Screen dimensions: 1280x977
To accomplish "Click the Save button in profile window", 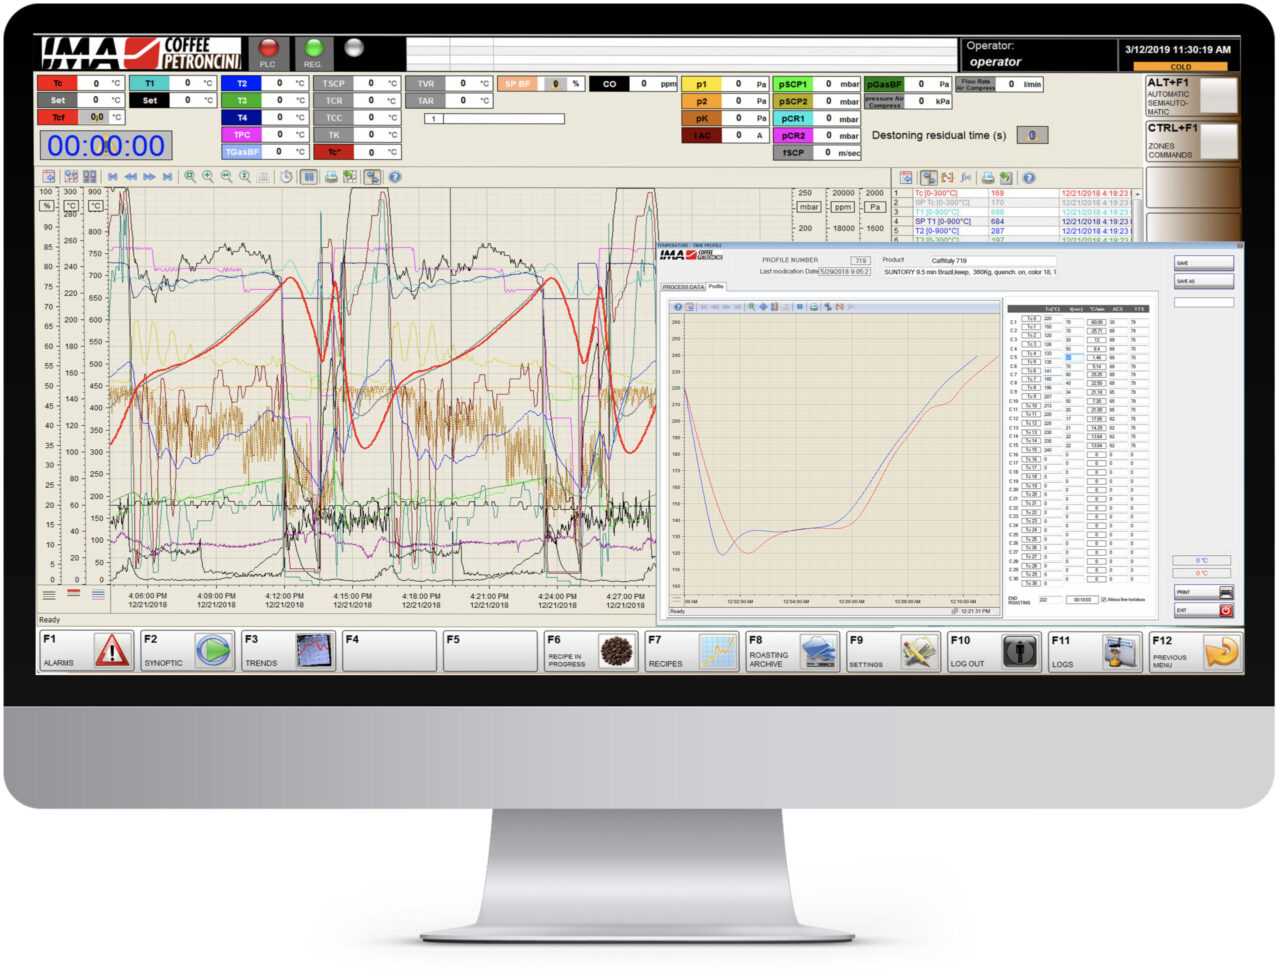I will click(1203, 263).
